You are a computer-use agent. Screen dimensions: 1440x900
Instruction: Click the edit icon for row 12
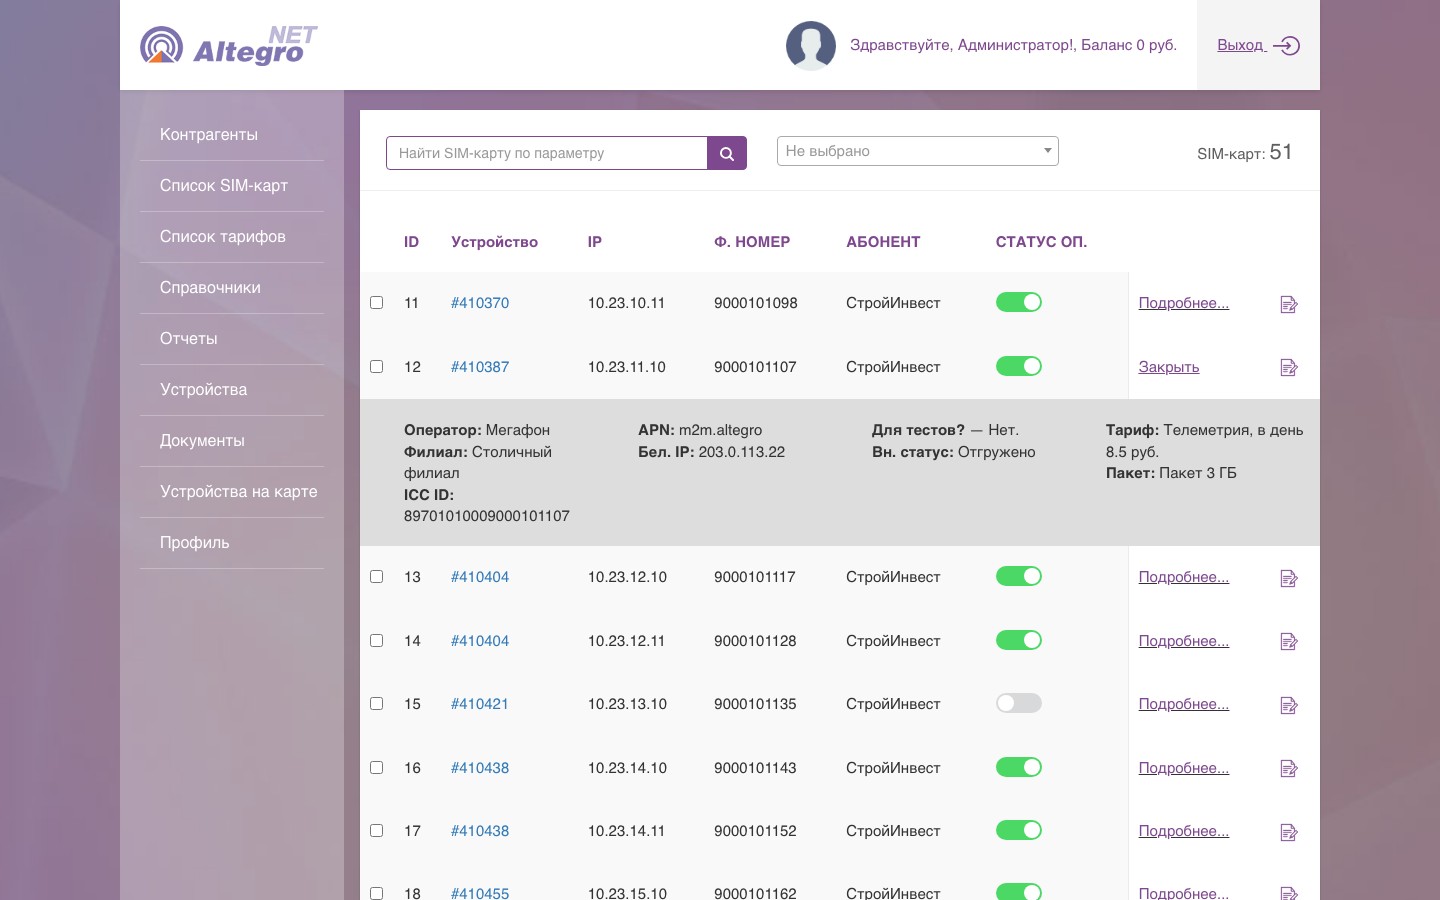(x=1289, y=368)
